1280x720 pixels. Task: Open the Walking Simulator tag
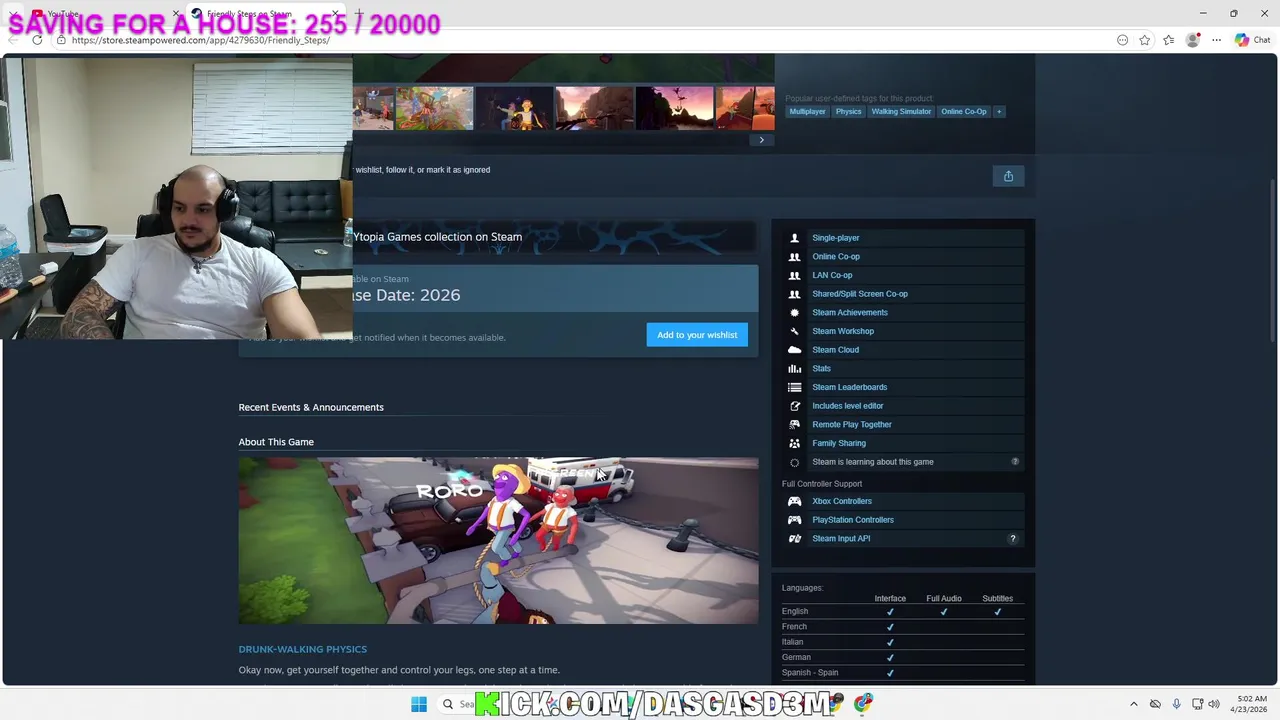[x=901, y=111]
